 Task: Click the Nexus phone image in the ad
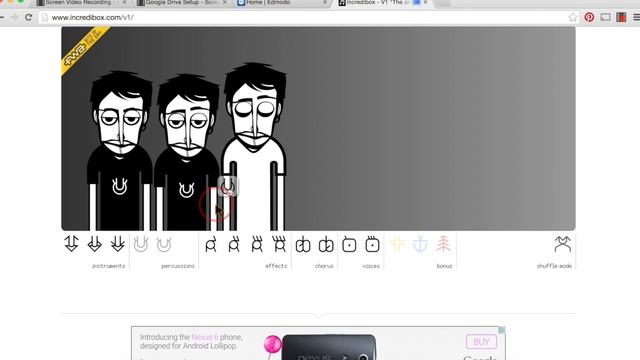[329, 347]
